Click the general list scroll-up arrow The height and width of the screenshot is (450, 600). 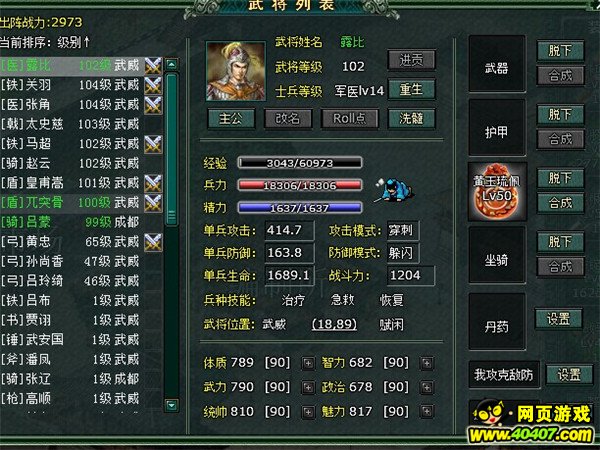click(171, 64)
